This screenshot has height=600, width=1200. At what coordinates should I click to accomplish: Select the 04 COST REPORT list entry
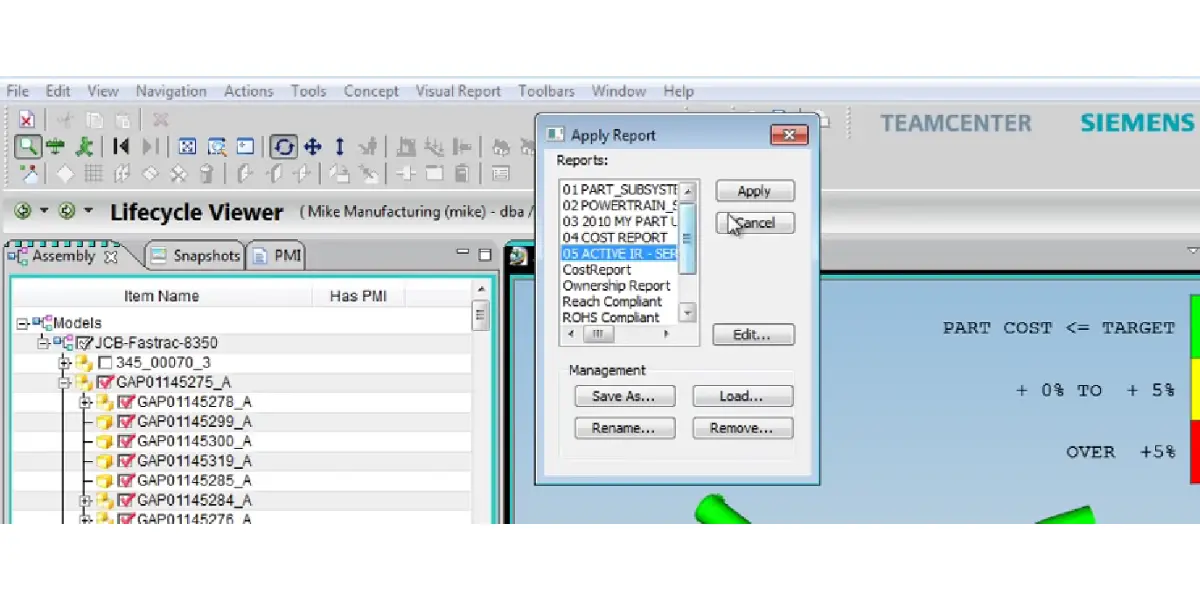pos(618,238)
